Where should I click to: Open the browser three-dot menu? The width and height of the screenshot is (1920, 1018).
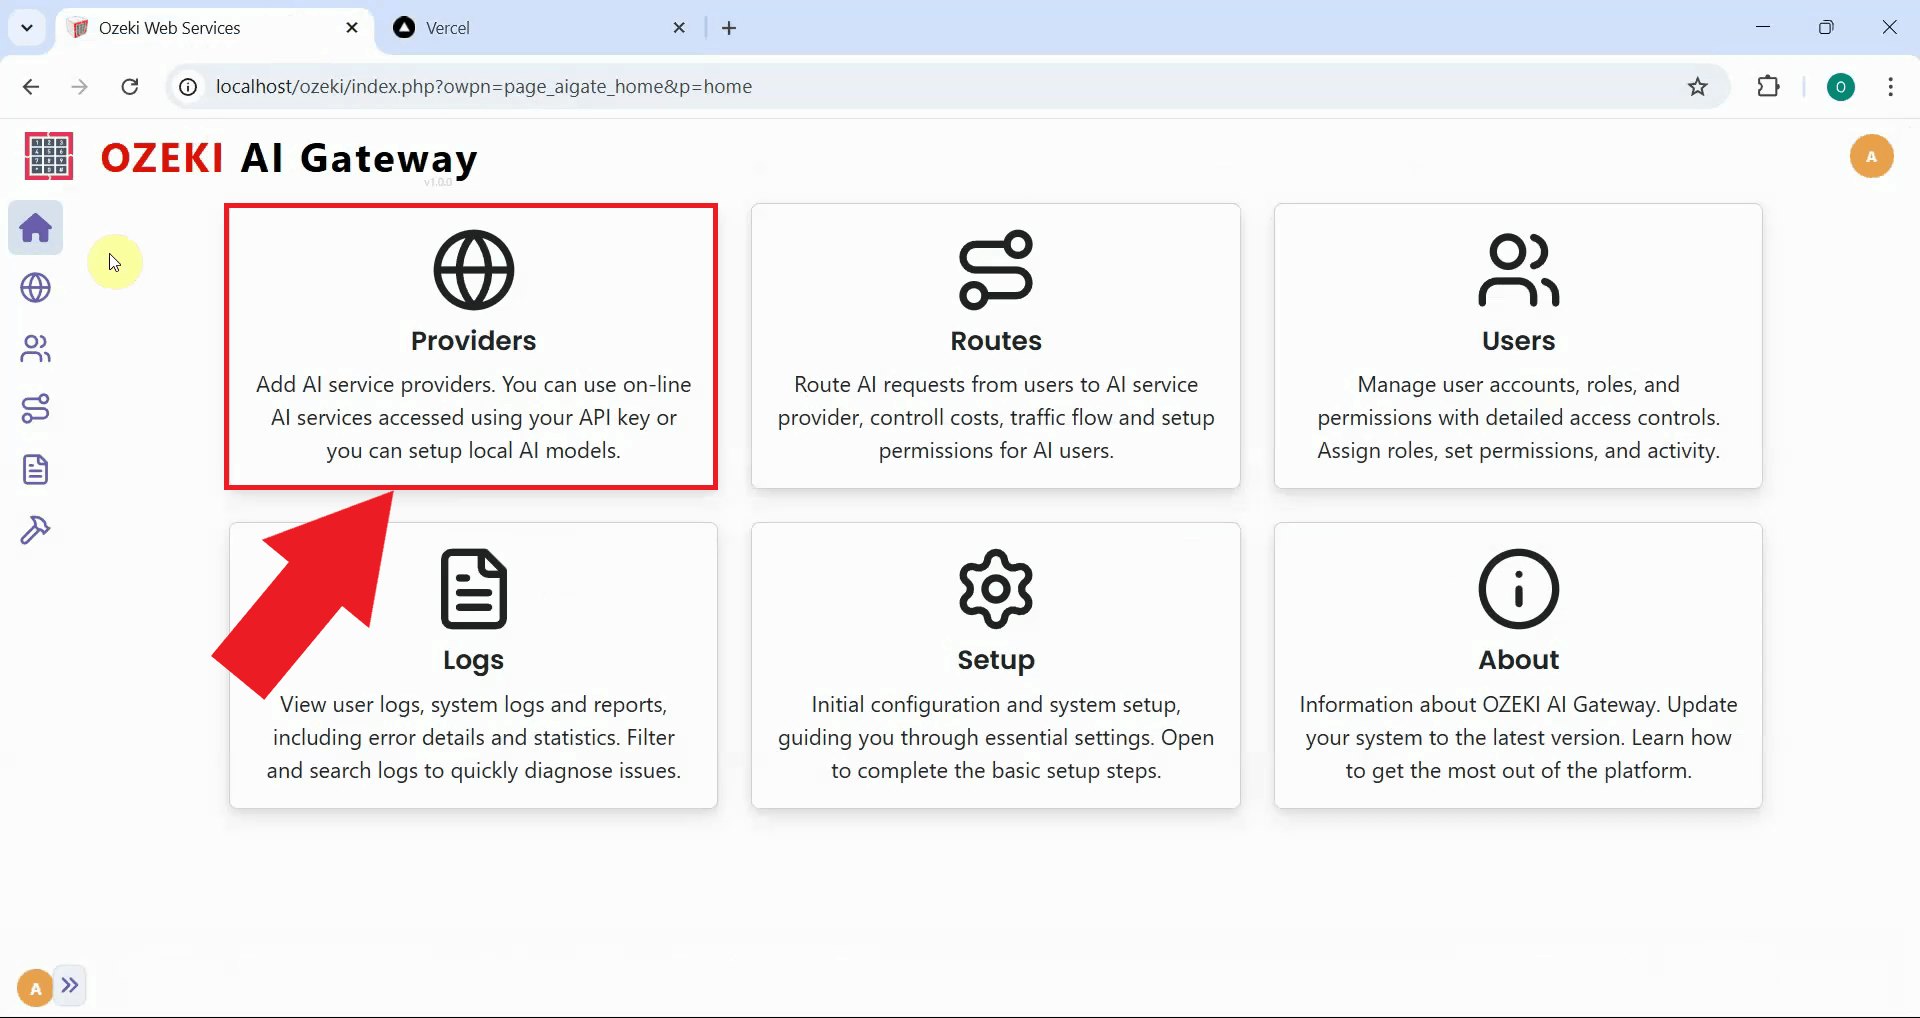click(x=1890, y=87)
